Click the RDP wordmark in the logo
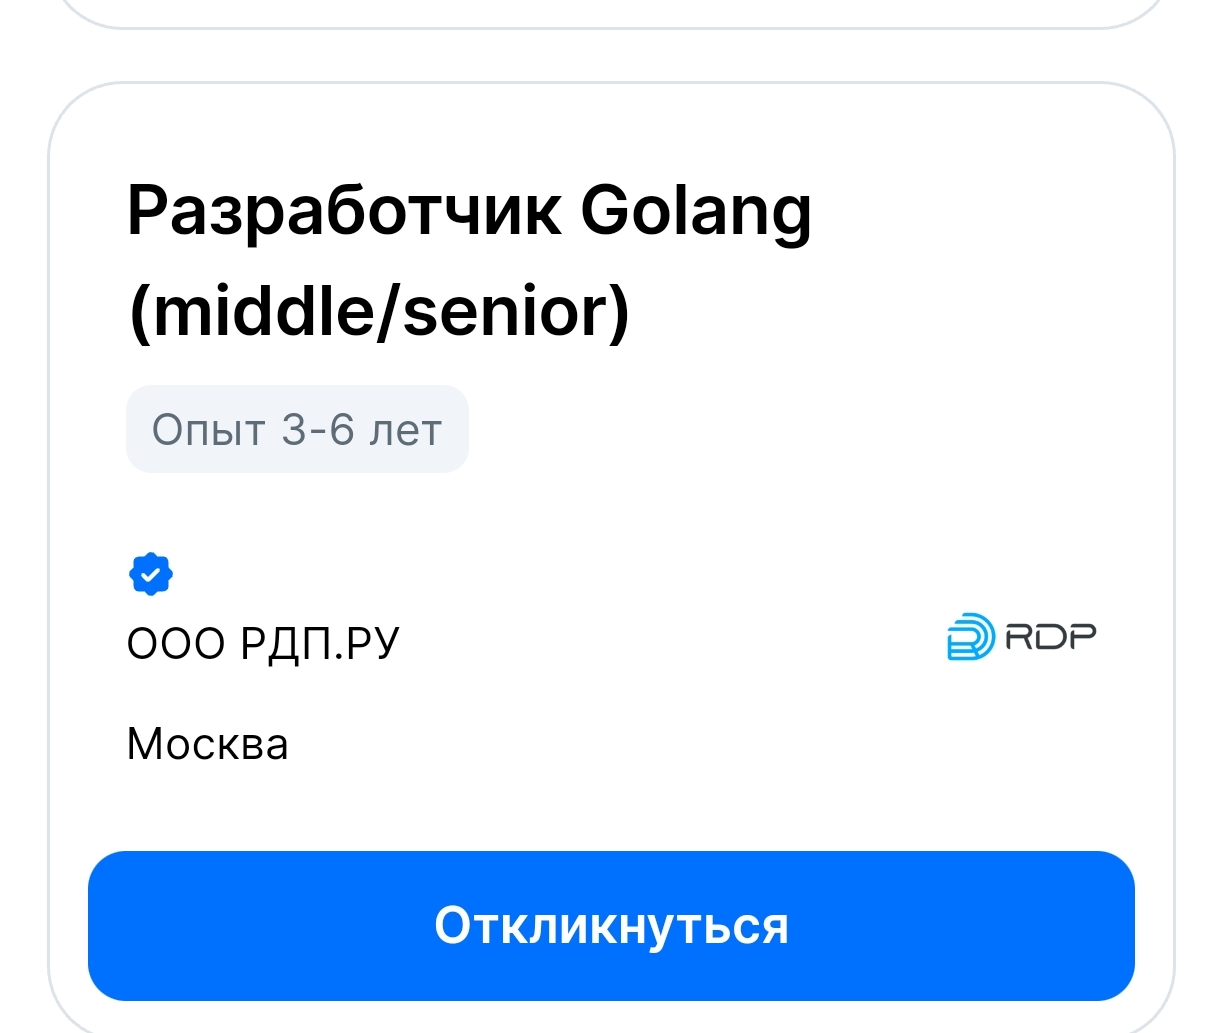 pos(1050,636)
